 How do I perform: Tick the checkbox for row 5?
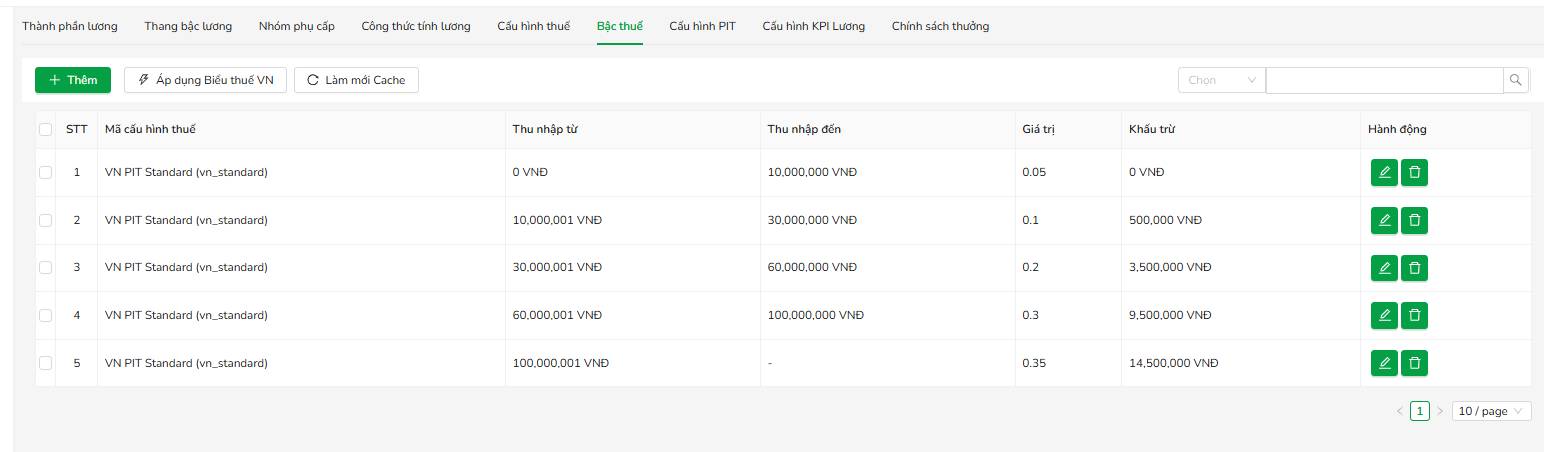(x=45, y=363)
